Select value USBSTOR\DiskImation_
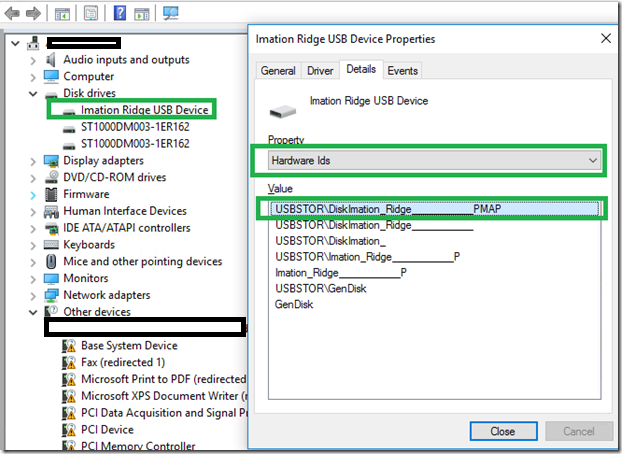 [x=330, y=241]
